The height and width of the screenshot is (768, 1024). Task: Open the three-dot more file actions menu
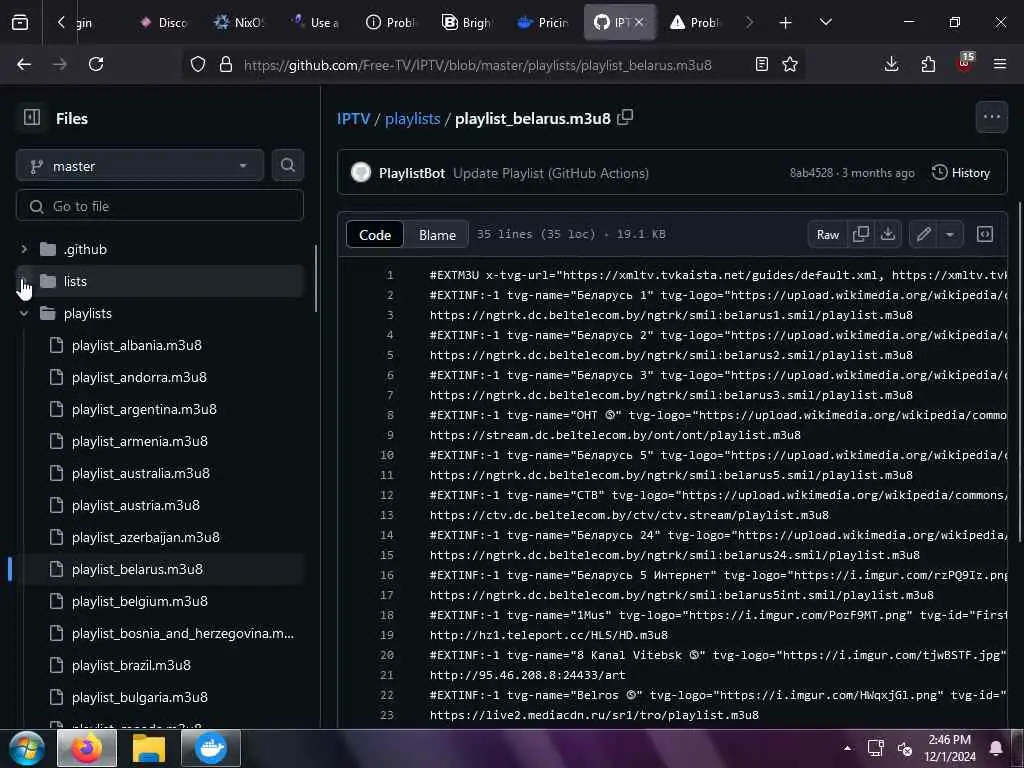[x=991, y=117]
